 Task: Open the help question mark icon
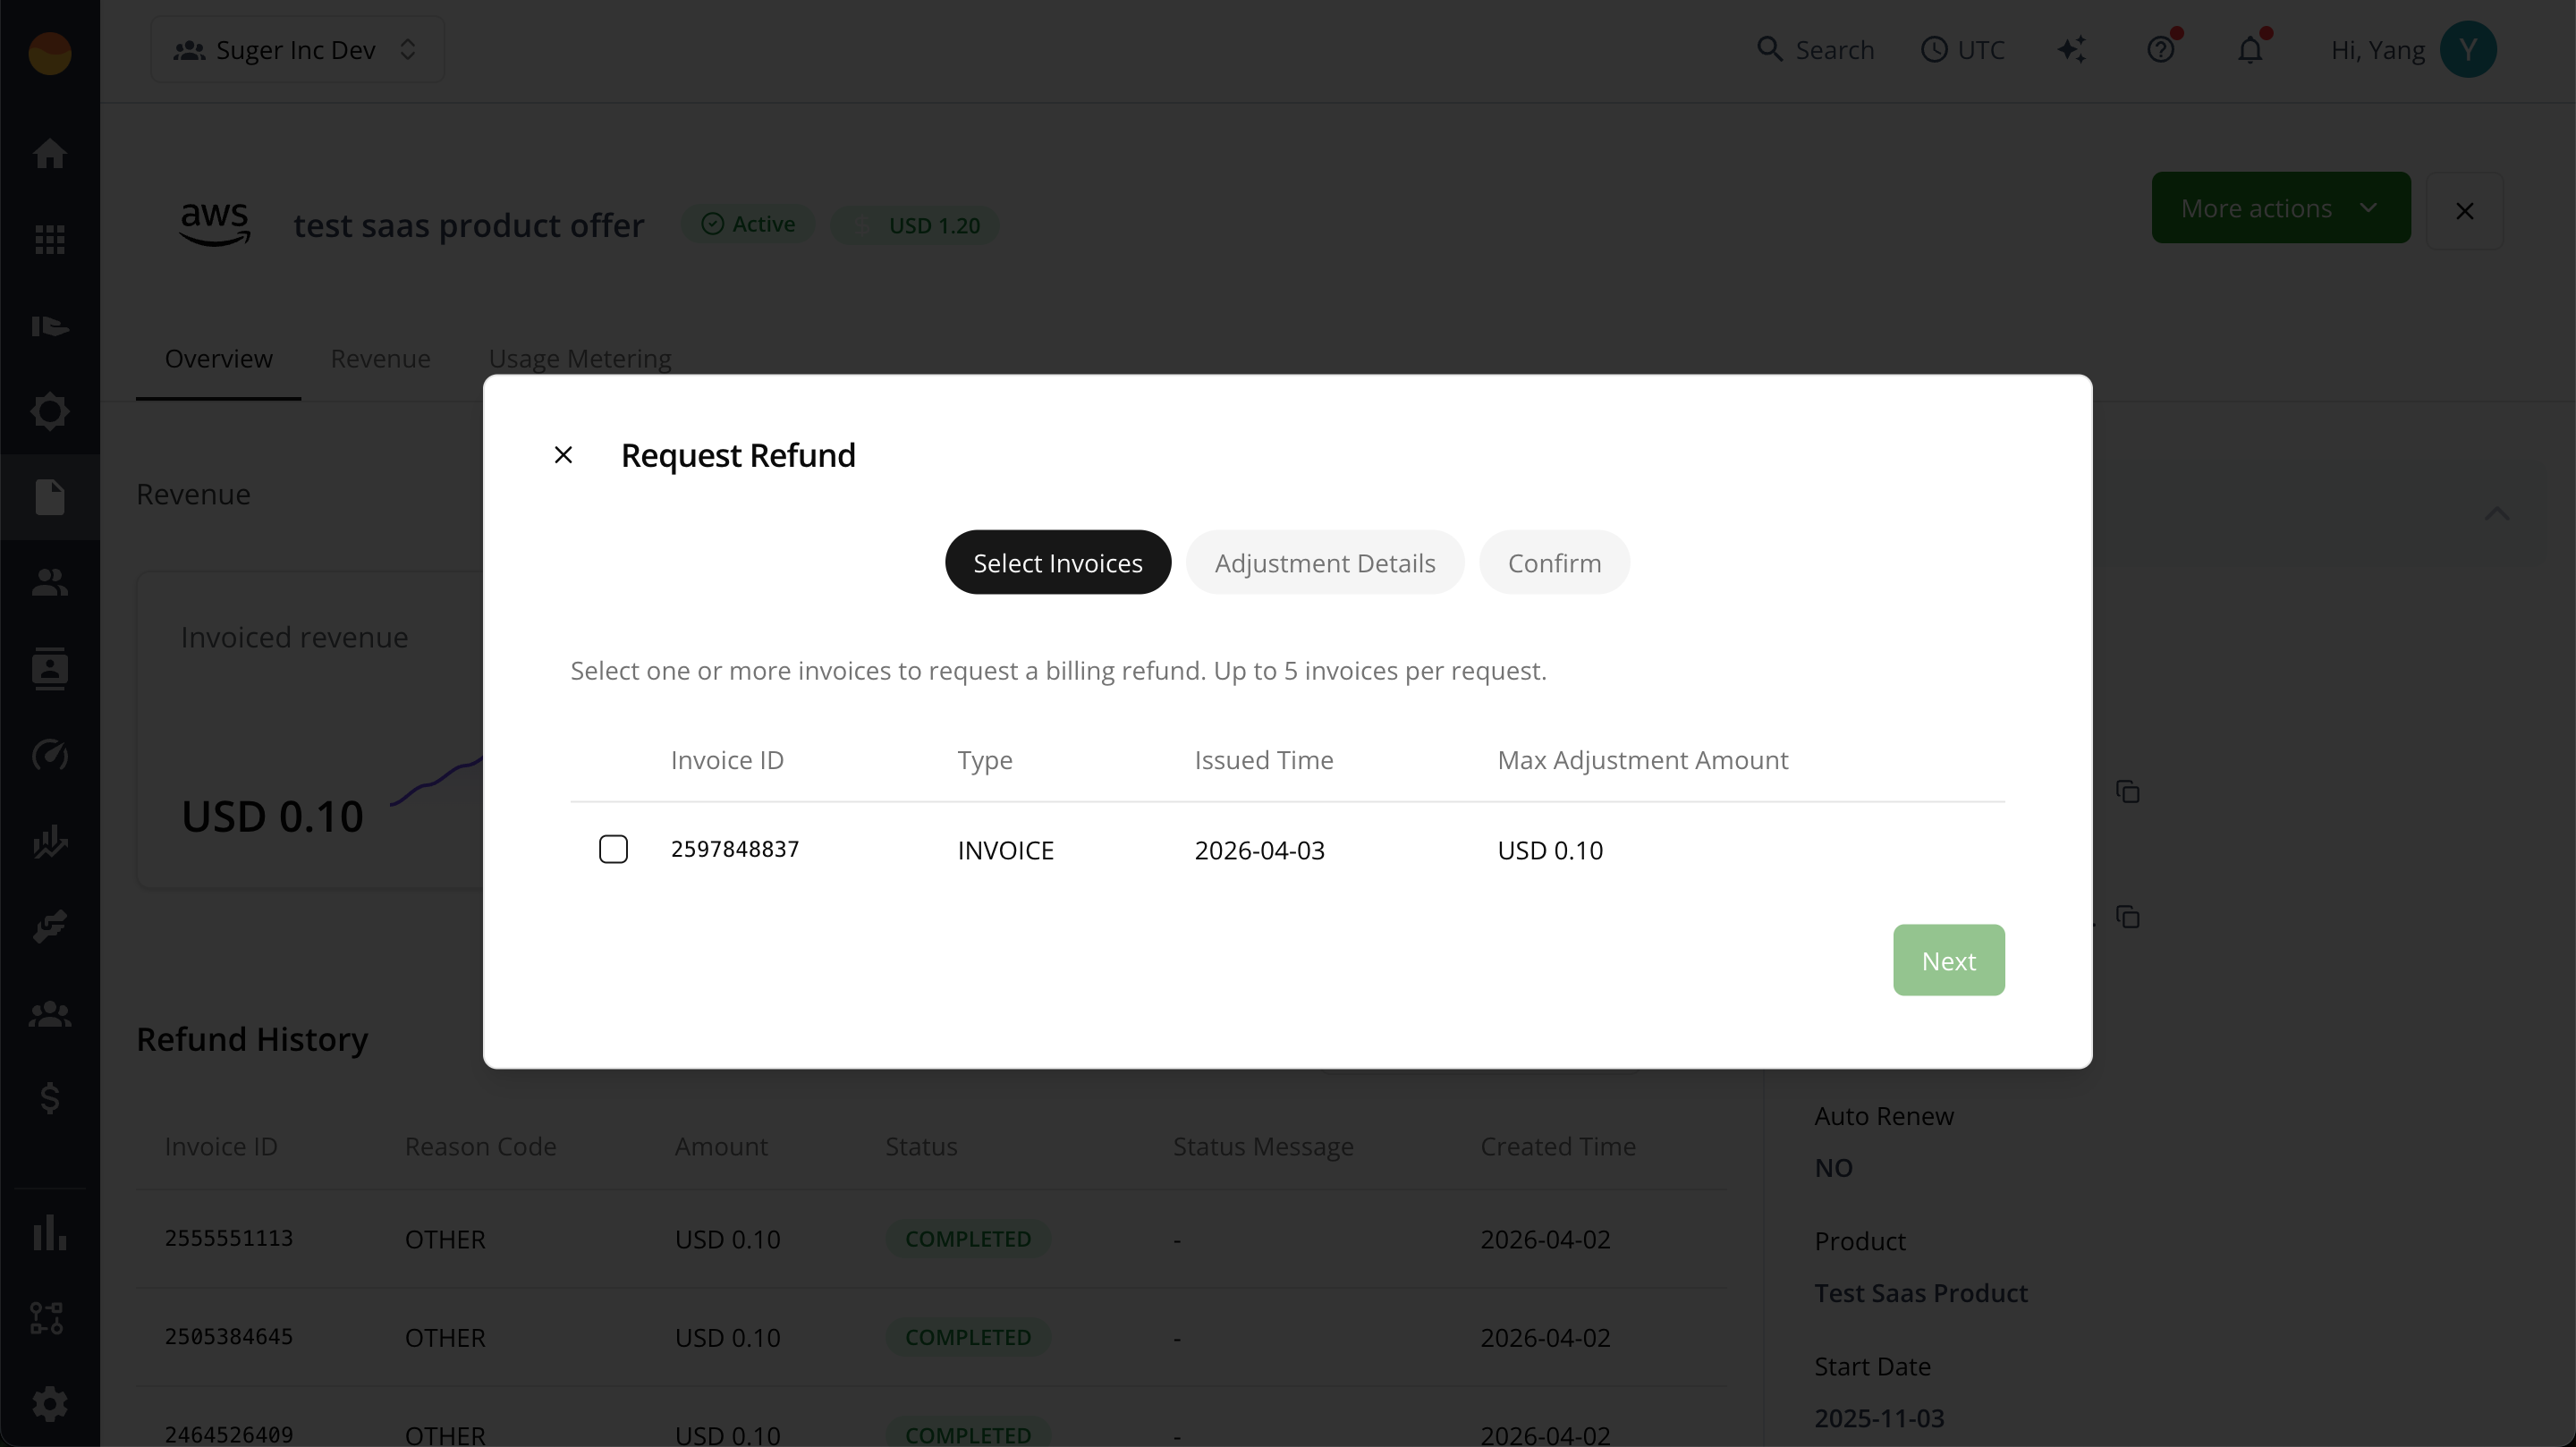point(2162,49)
